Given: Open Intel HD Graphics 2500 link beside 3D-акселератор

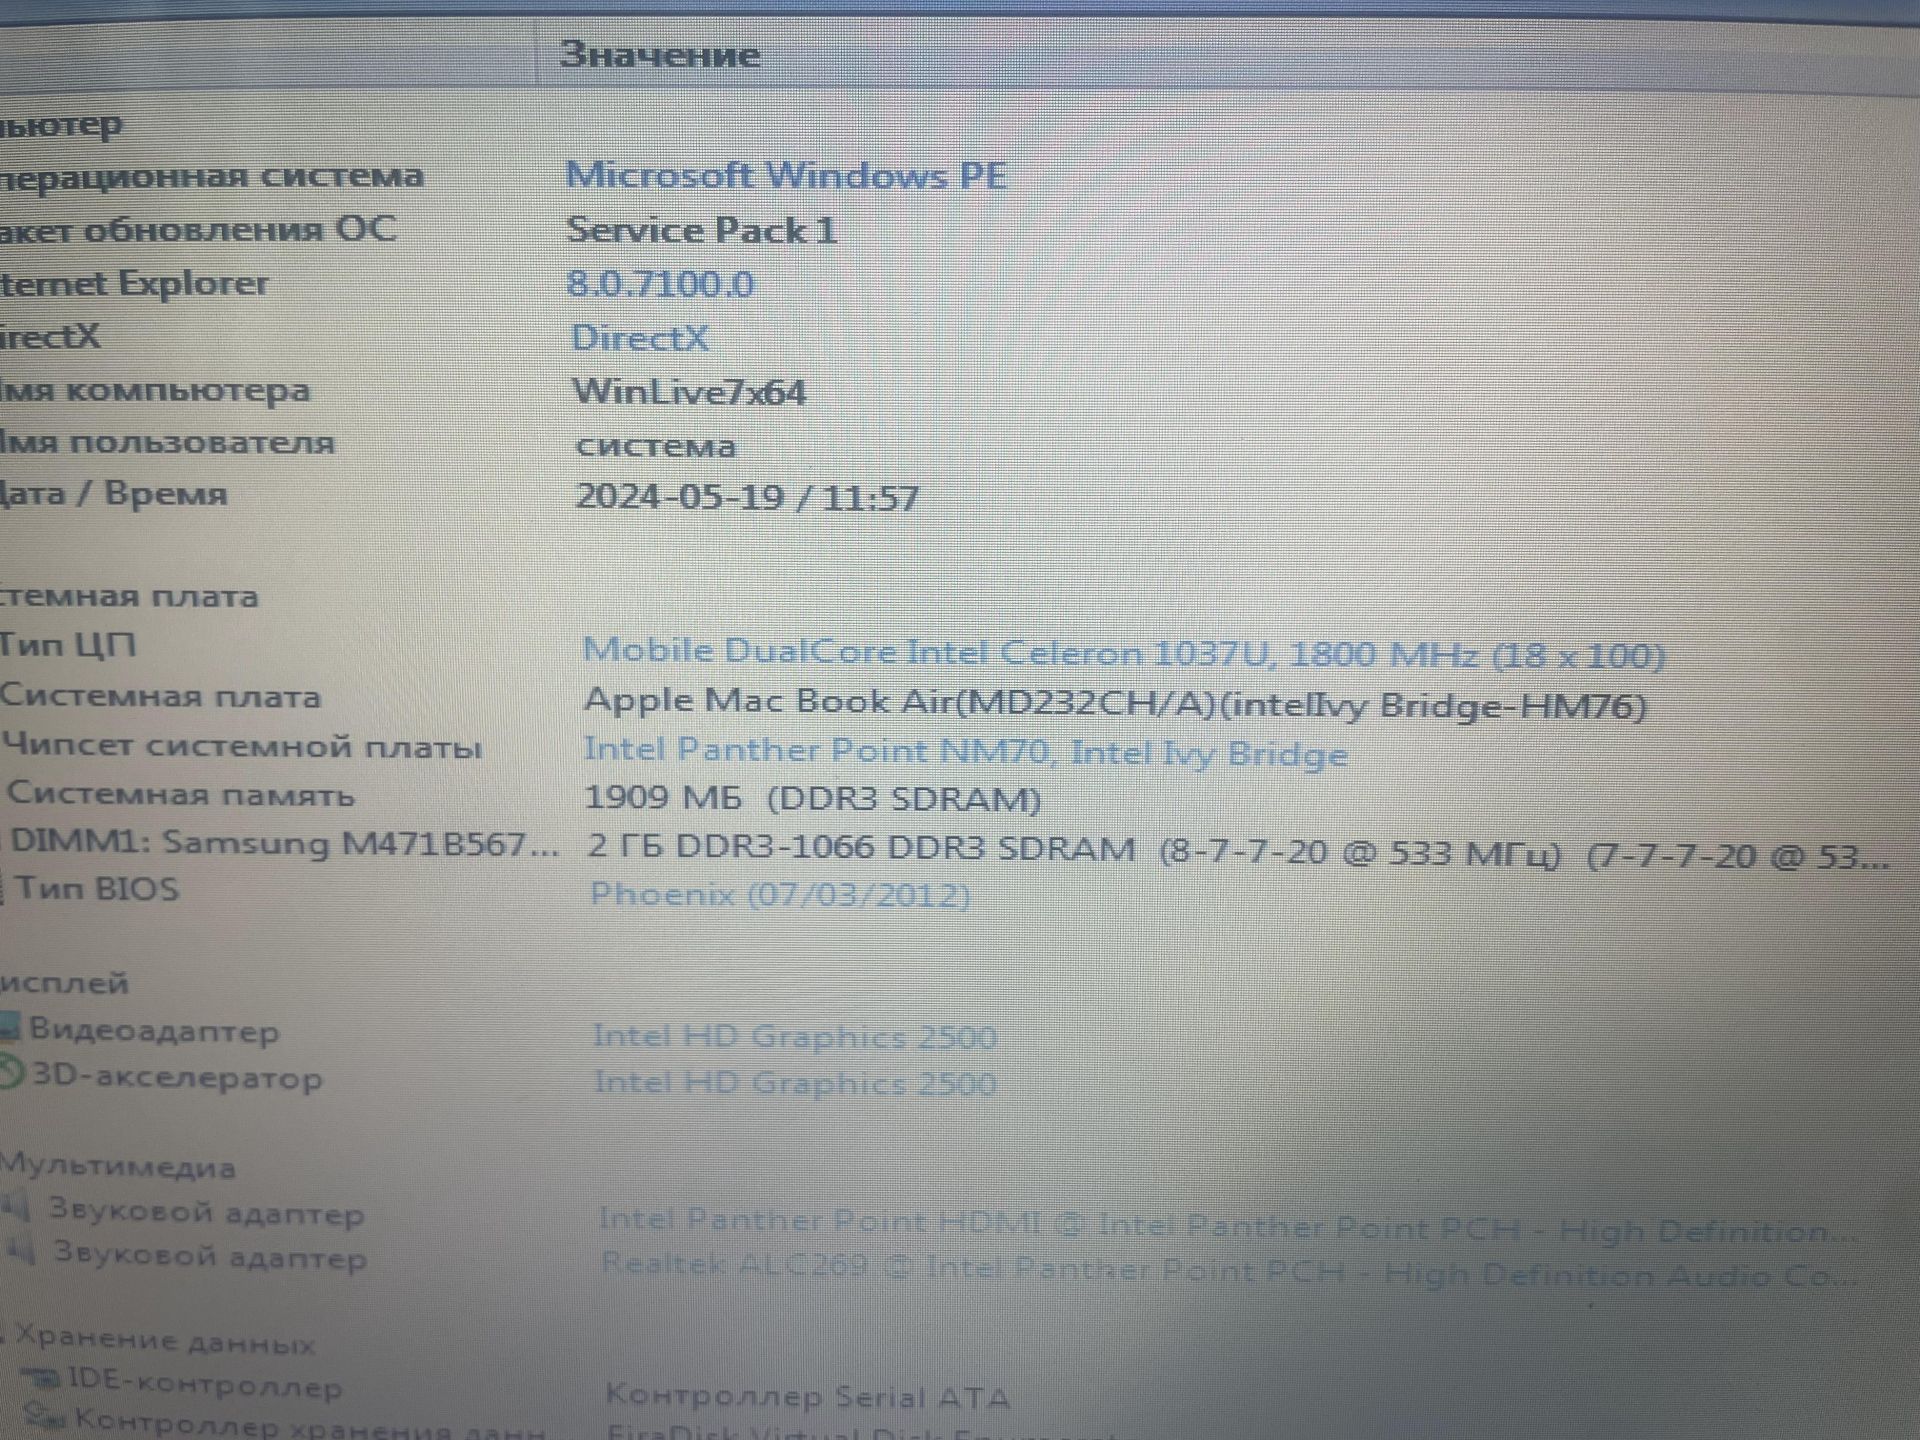Looking at the screenshot, I should click(796, 1083).
